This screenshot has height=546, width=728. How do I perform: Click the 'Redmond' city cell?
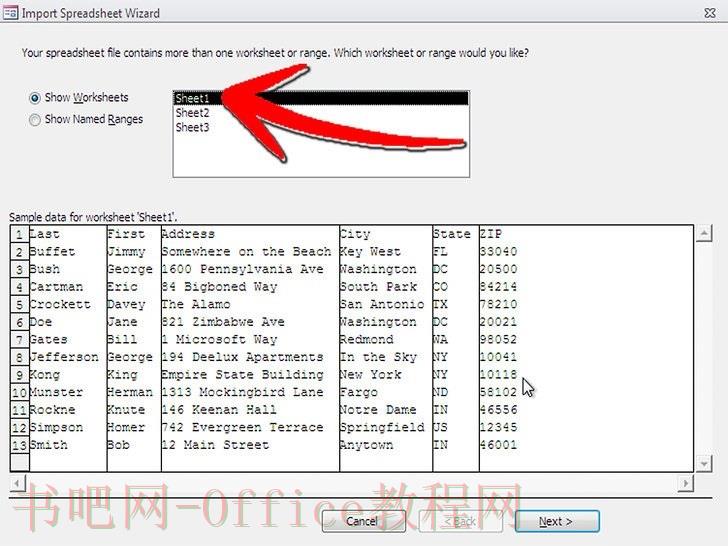click(386, 340)
